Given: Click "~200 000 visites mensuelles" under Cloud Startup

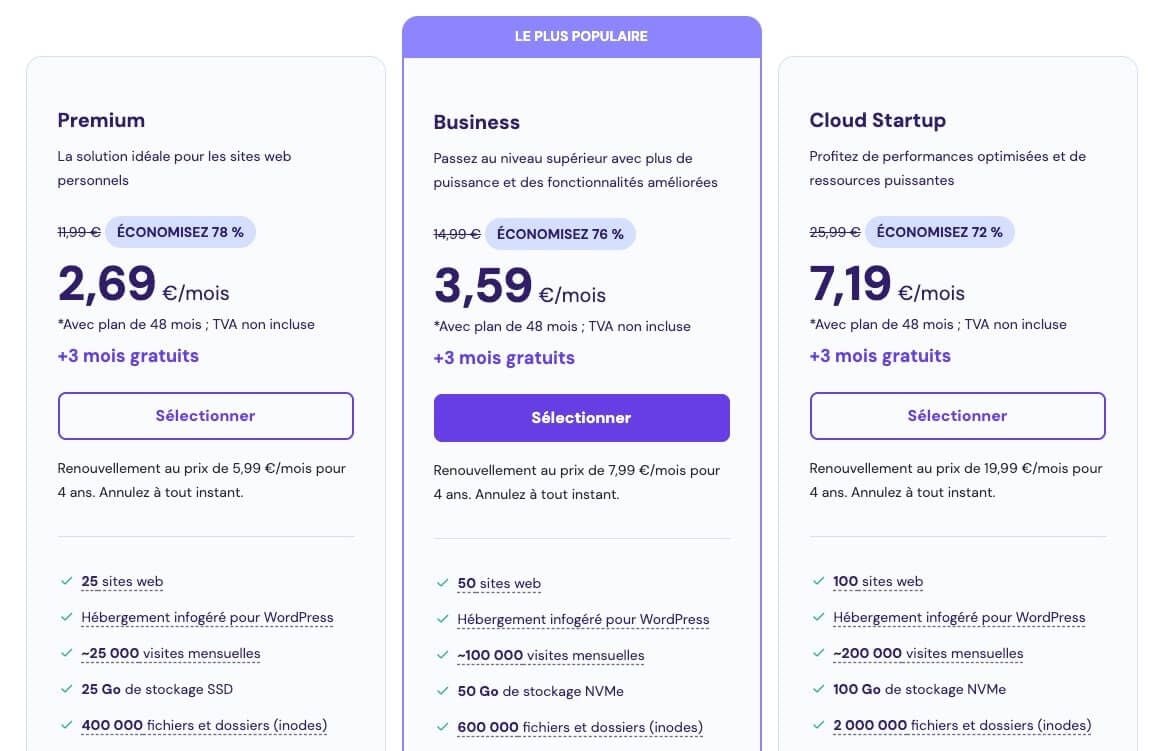Looking at the screenshot, I should click(x=929, y=653).
